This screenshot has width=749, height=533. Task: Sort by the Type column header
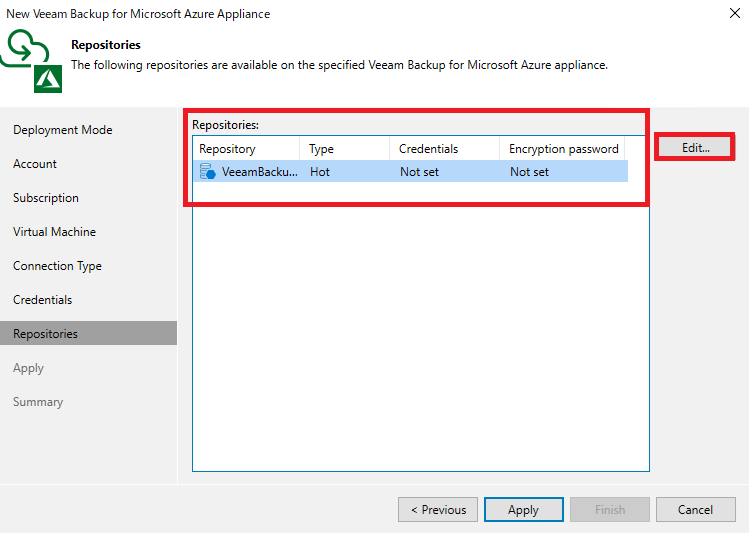coord(344,149)
